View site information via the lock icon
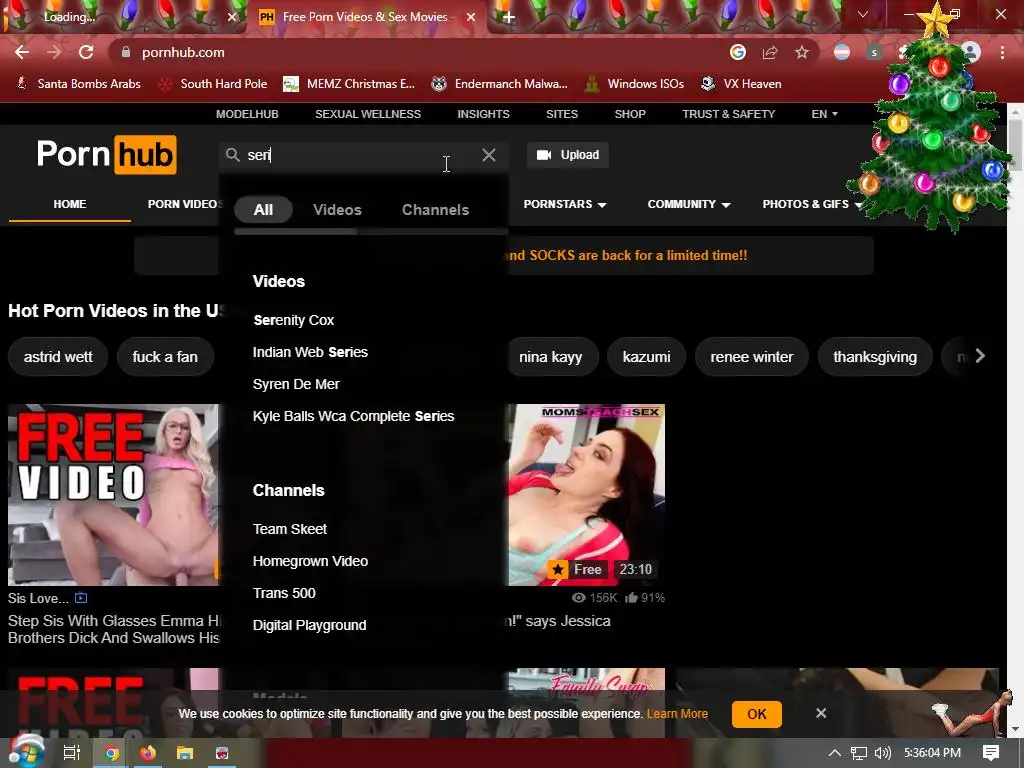This screenshot has width=1024, height=768. pos(126,52)
